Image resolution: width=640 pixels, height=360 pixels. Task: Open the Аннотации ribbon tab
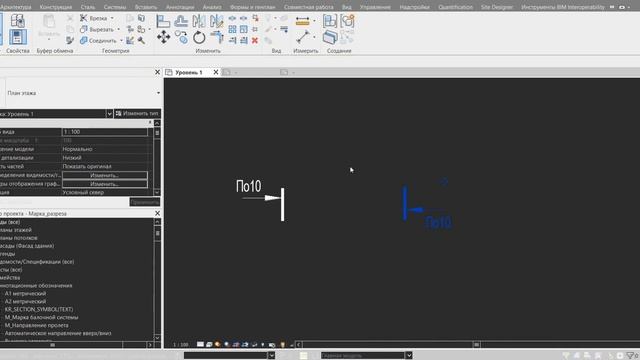point(180,7)
